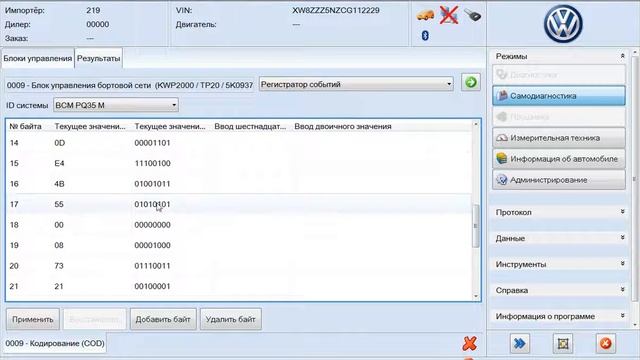The image size is (640, 360).
Task: Click the blue double-arrow forward button
Action: (x=520, y=344)
